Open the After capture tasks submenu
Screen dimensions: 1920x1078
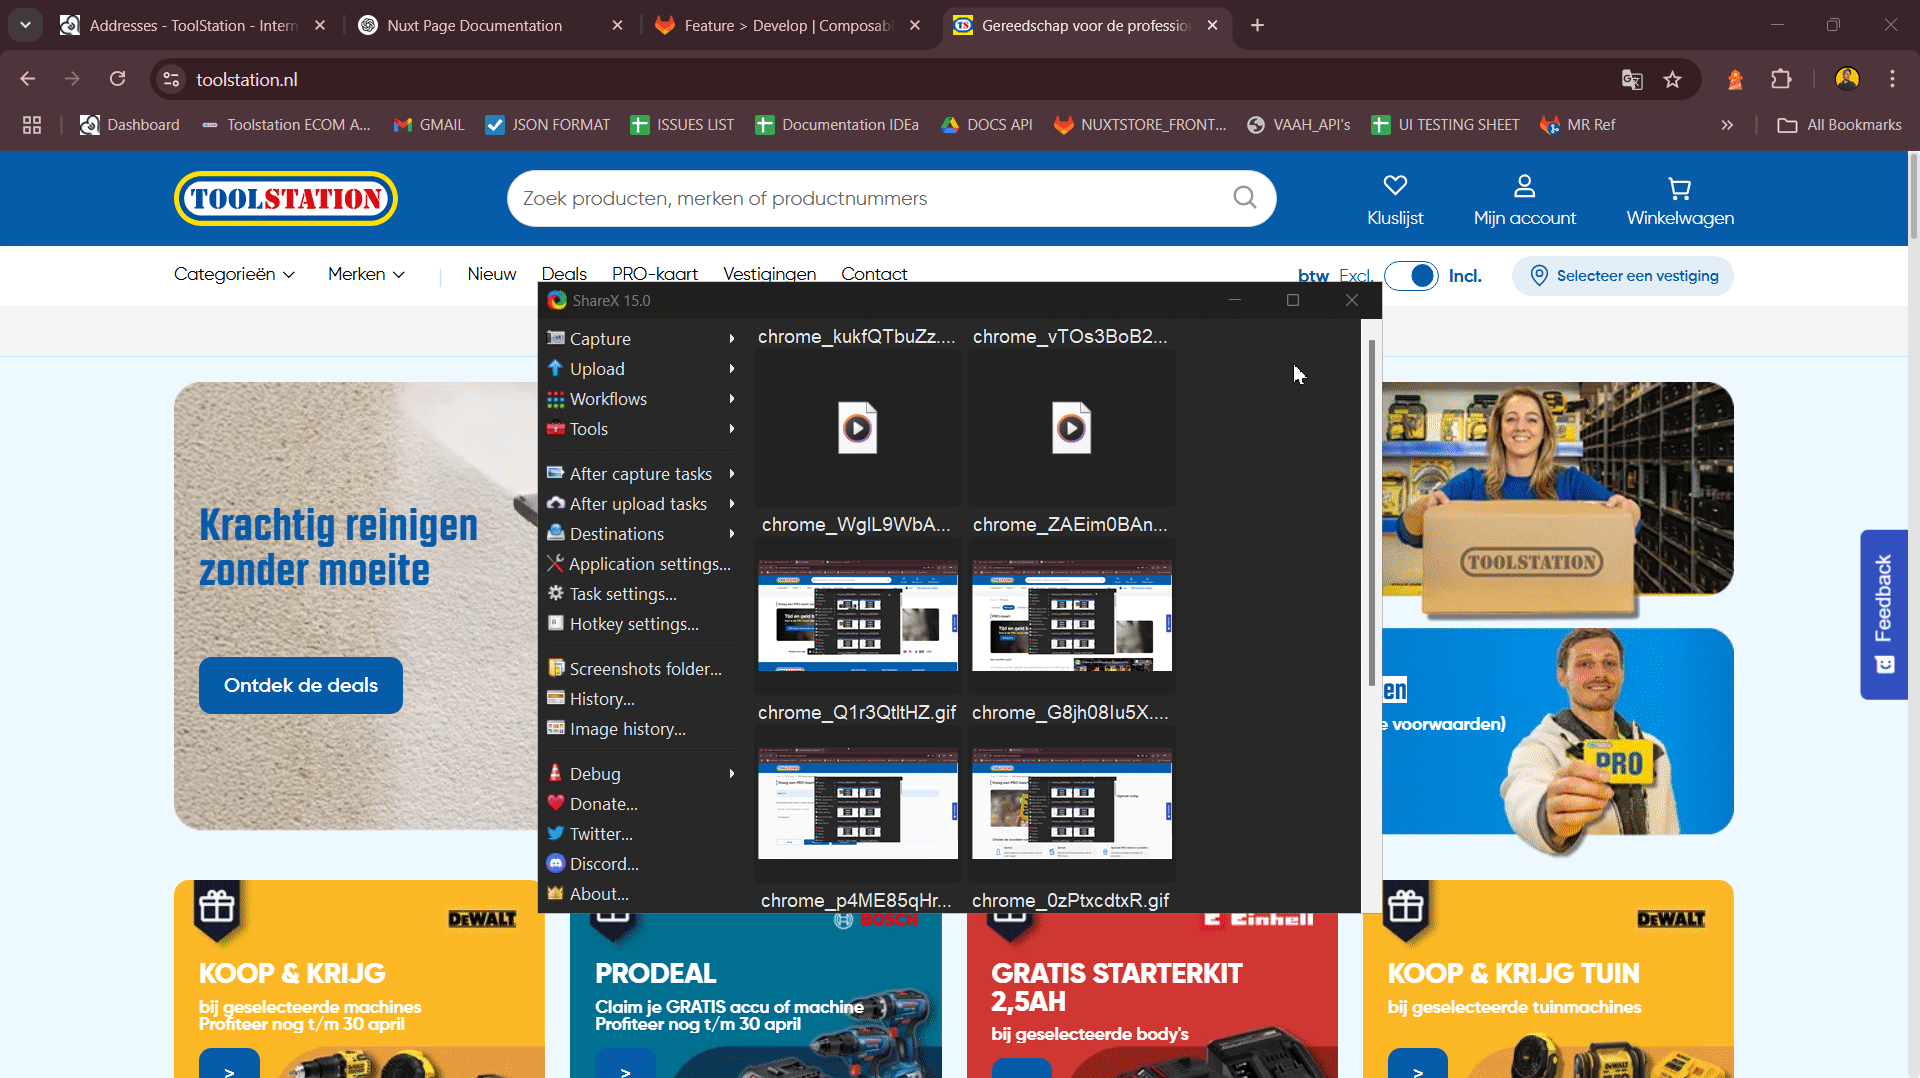pos(640,474)
